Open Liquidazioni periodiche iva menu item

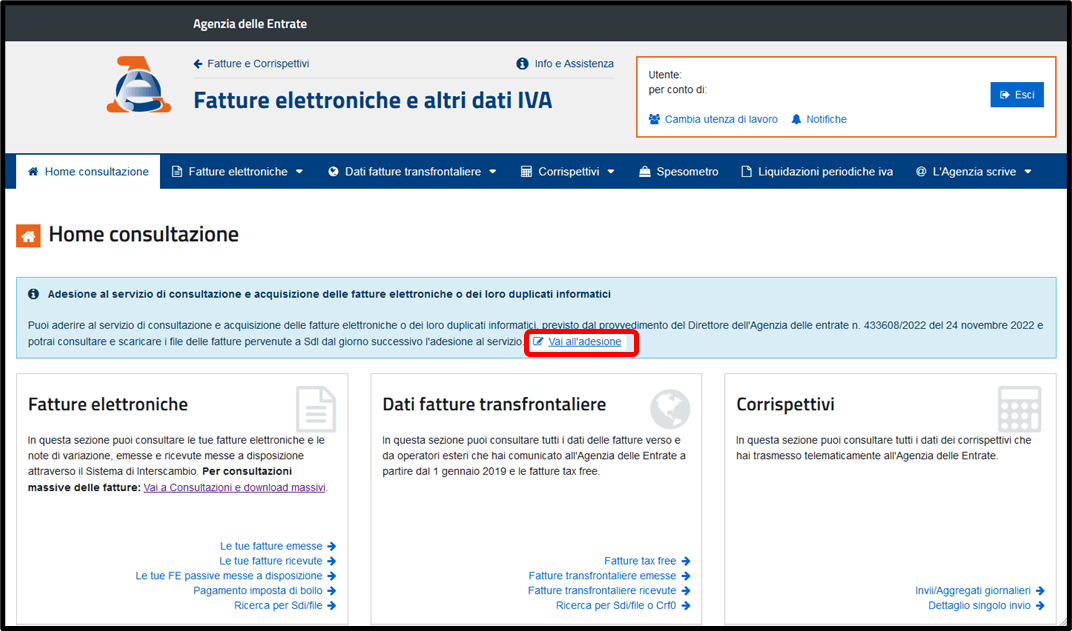[x=816, y=172]
